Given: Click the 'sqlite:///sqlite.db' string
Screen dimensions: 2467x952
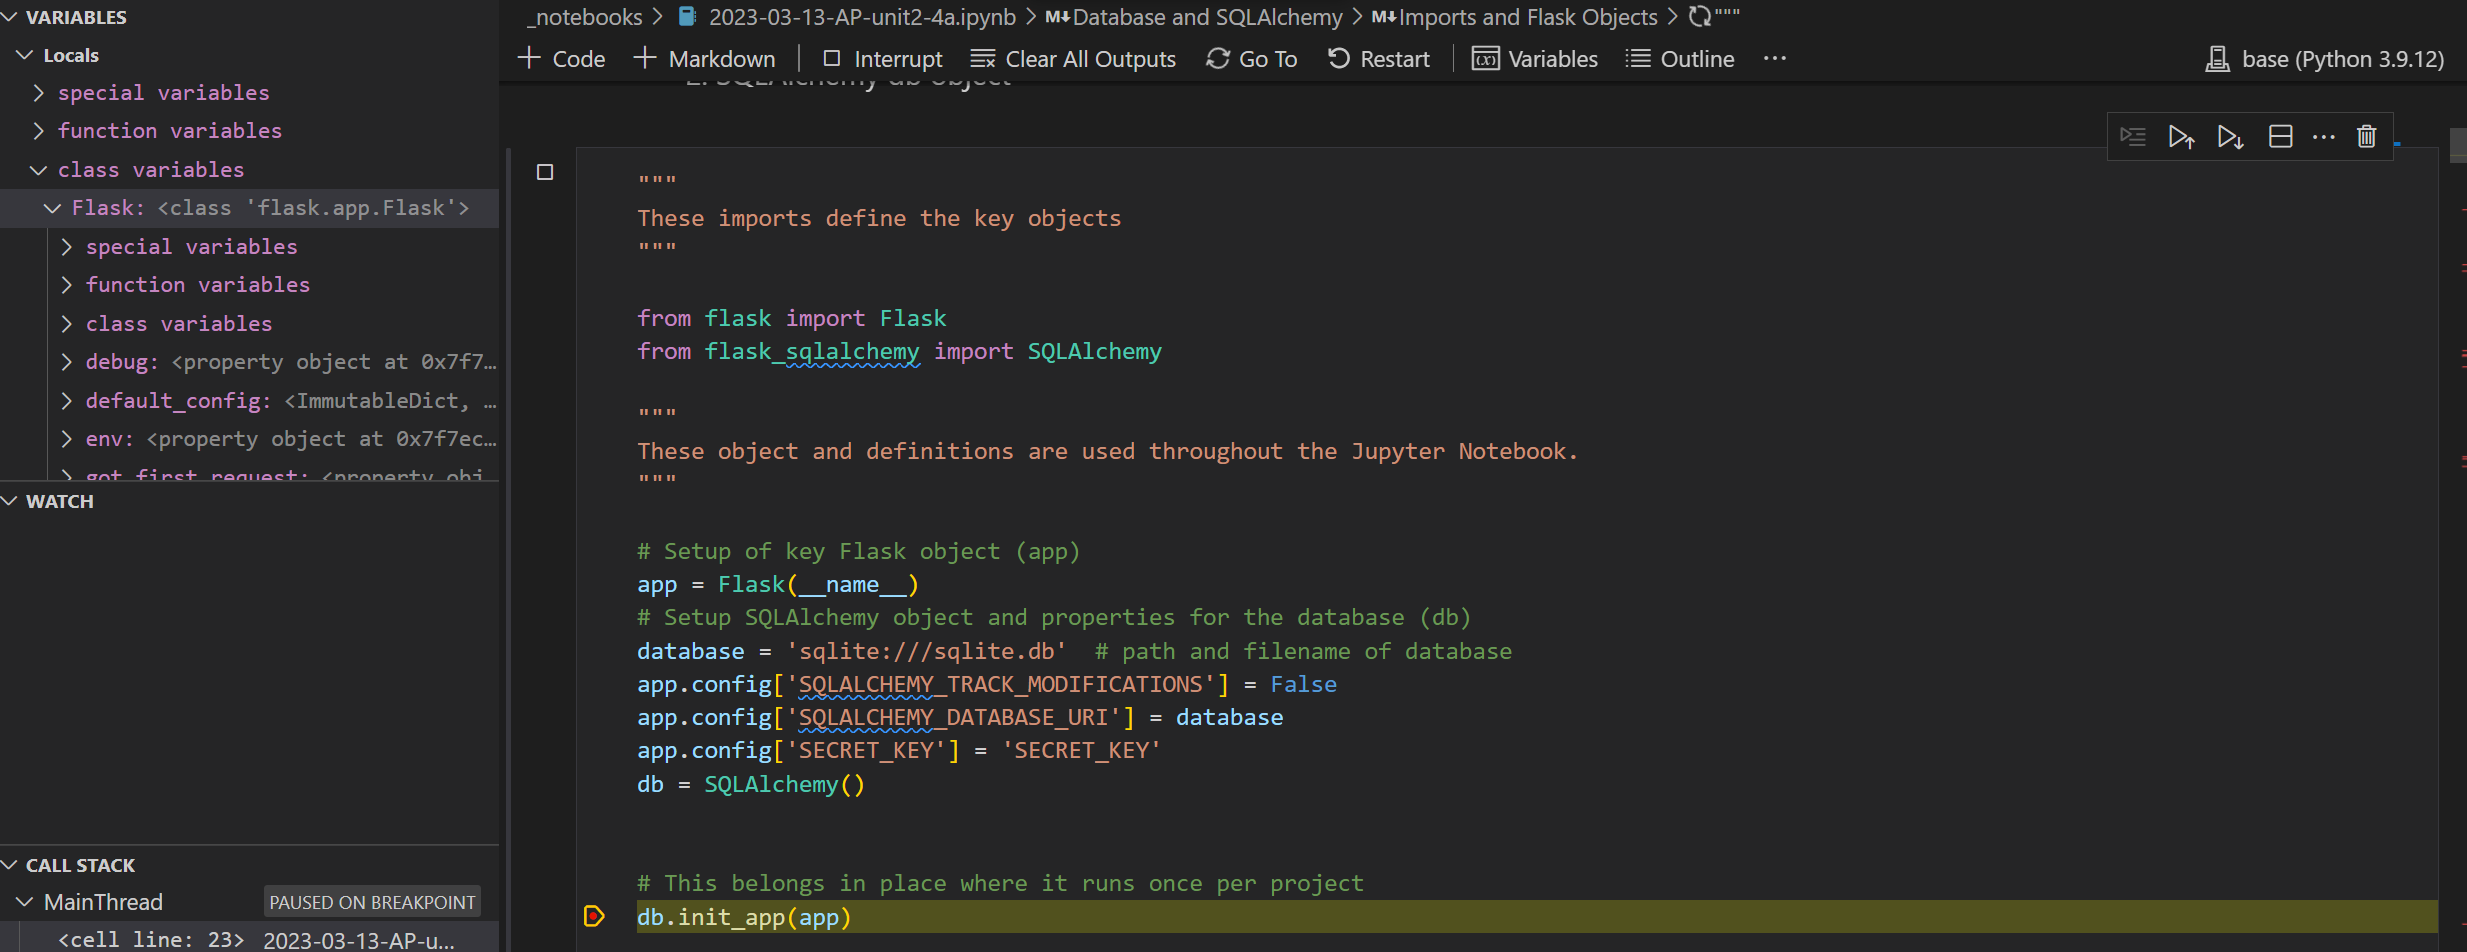Looking at the screenshot, I should (926, 652).
